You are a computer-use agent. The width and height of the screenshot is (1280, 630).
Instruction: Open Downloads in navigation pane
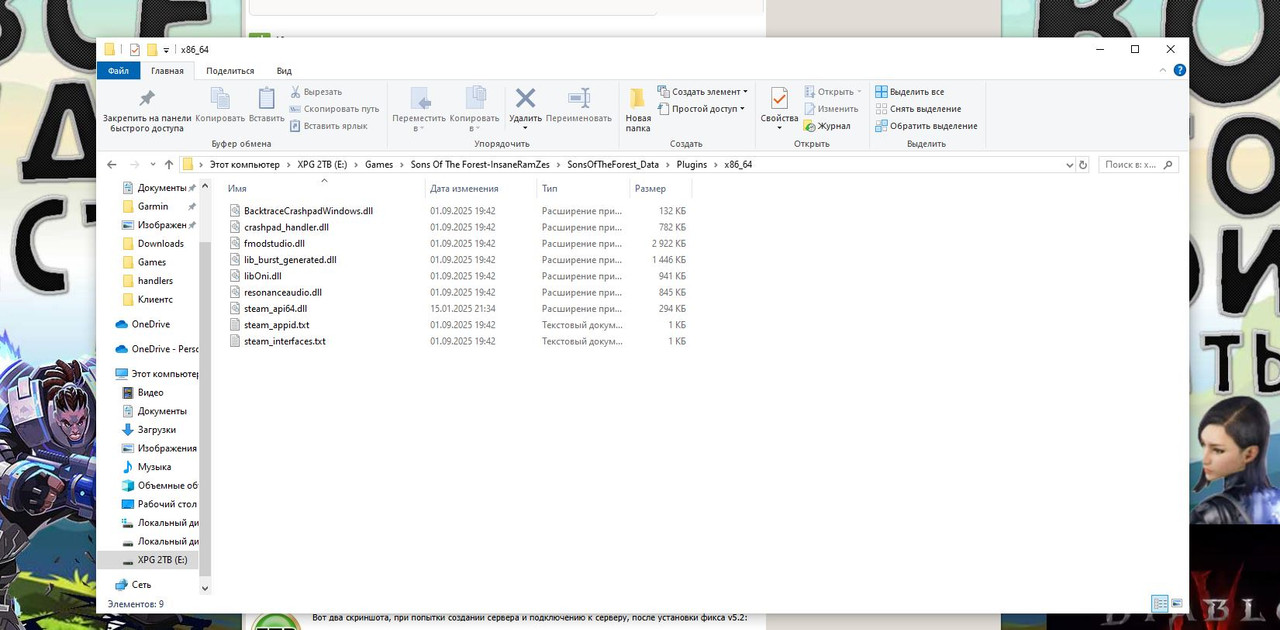[x=160, y=243]
